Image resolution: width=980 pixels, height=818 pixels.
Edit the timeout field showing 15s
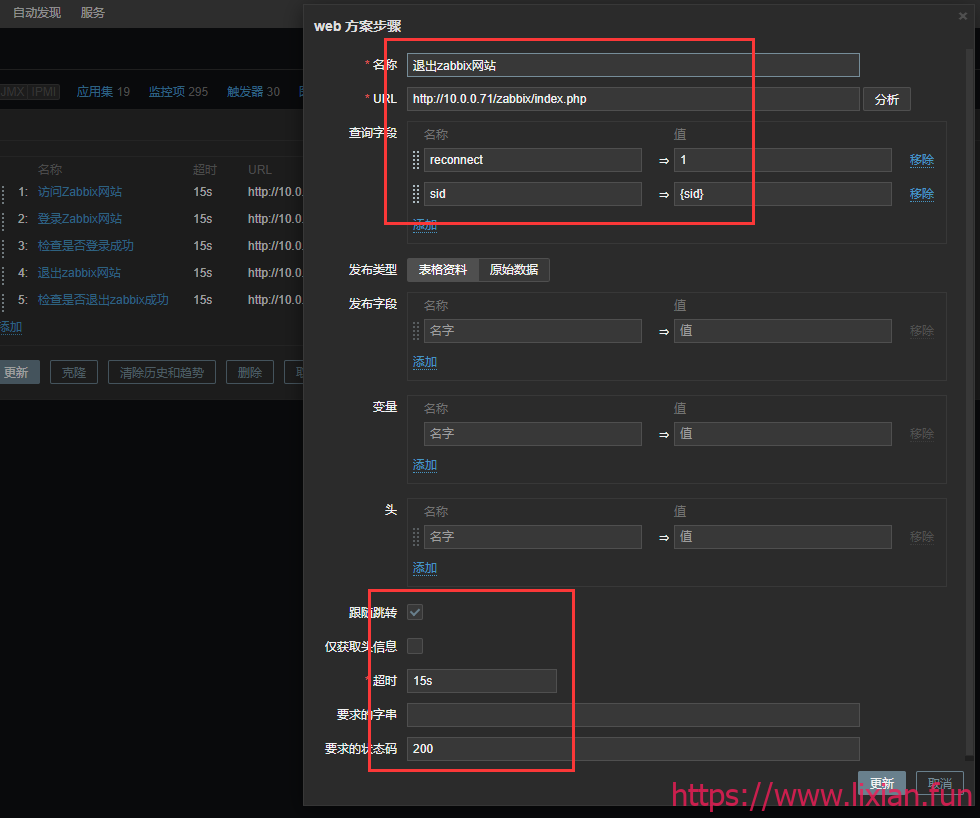pyautogui.click(x=482, y=681)
